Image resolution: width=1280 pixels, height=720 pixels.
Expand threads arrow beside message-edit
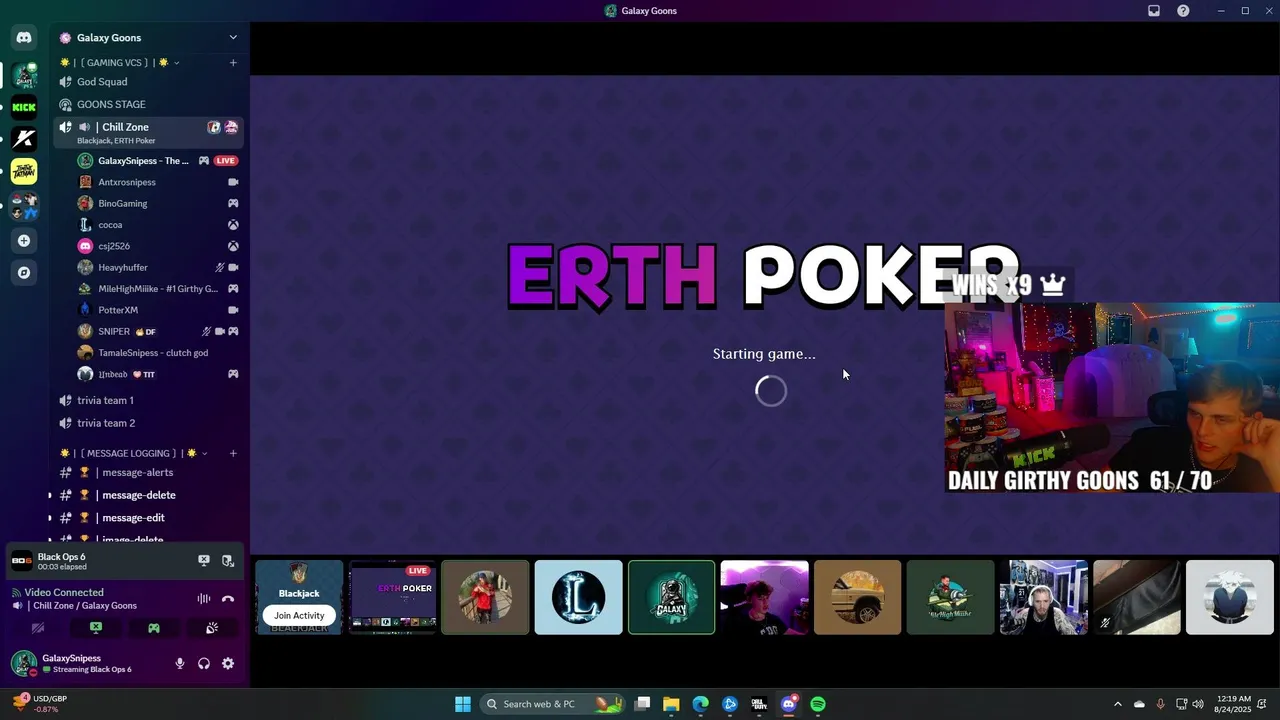pos(50,518)
